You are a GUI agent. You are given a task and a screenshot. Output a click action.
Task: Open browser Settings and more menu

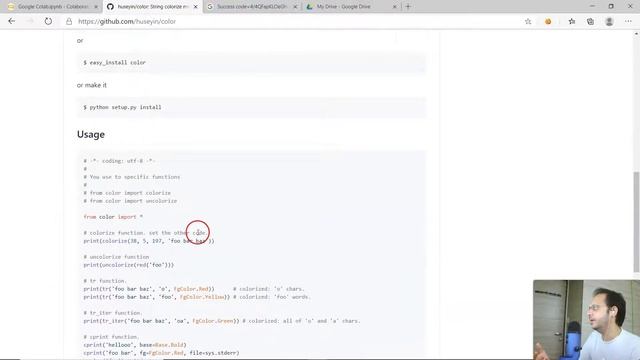pos(628,21)
